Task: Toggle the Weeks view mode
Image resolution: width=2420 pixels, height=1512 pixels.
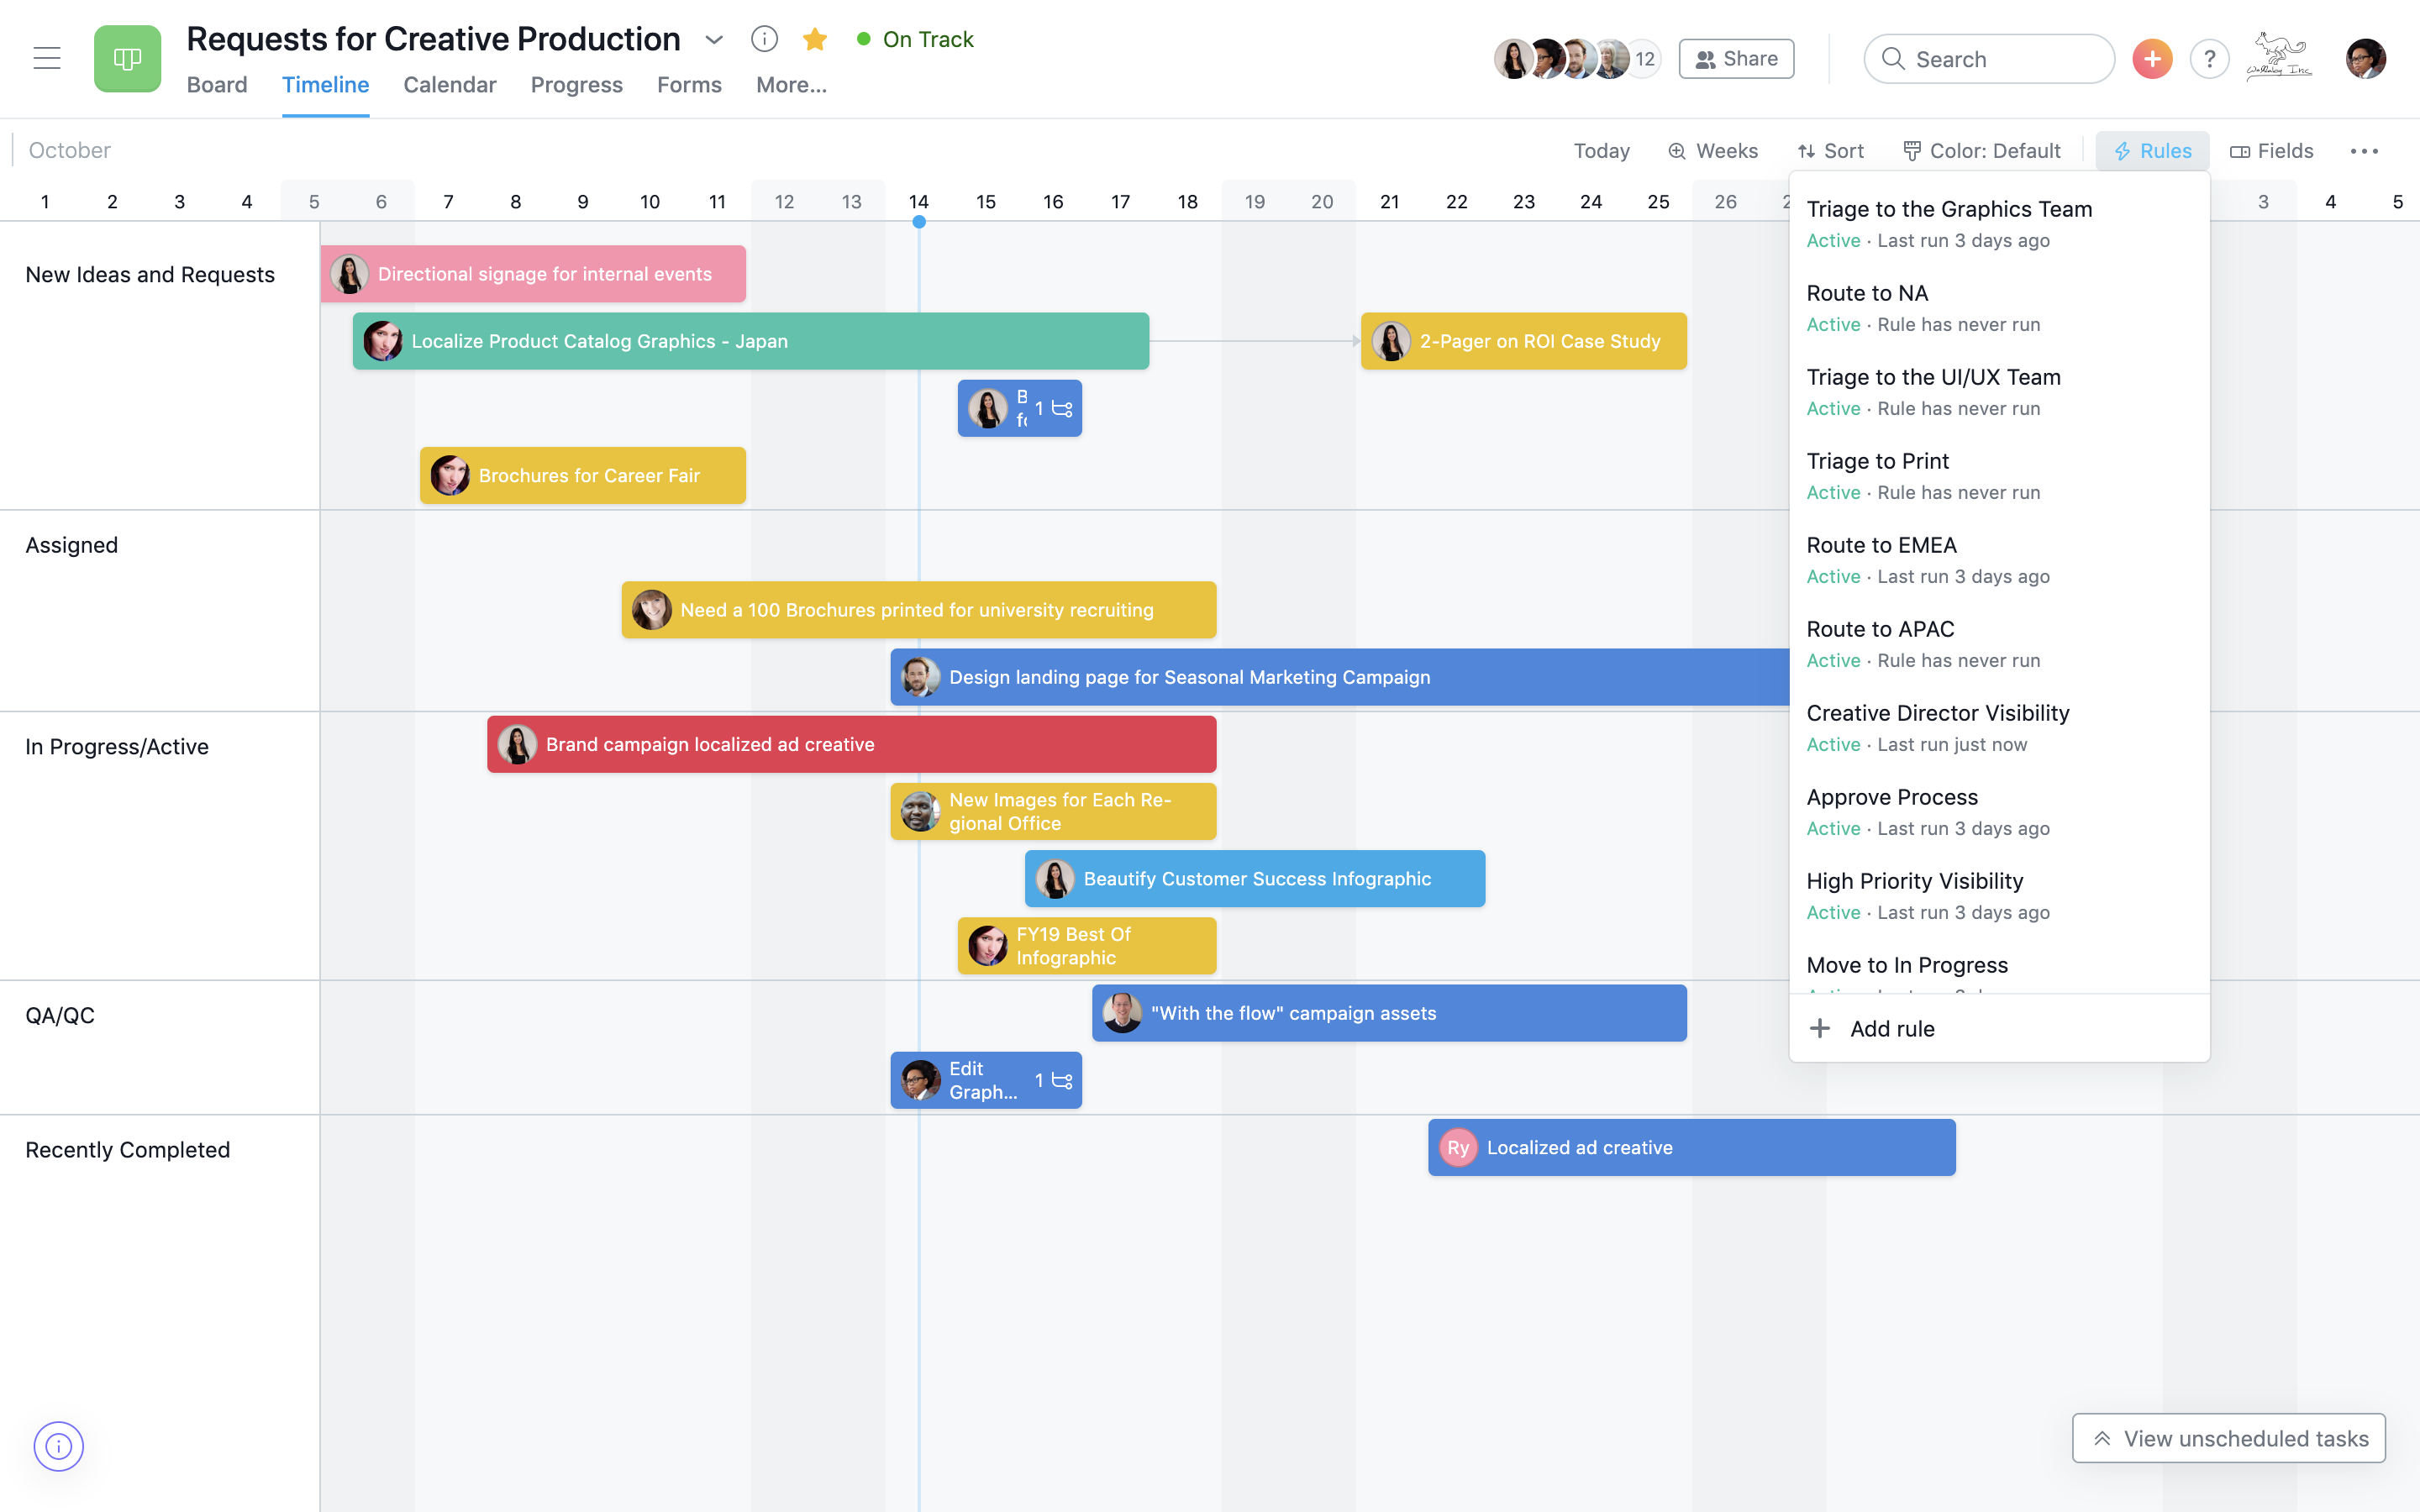Action: pyautogui.click(x=1714, y=150)
